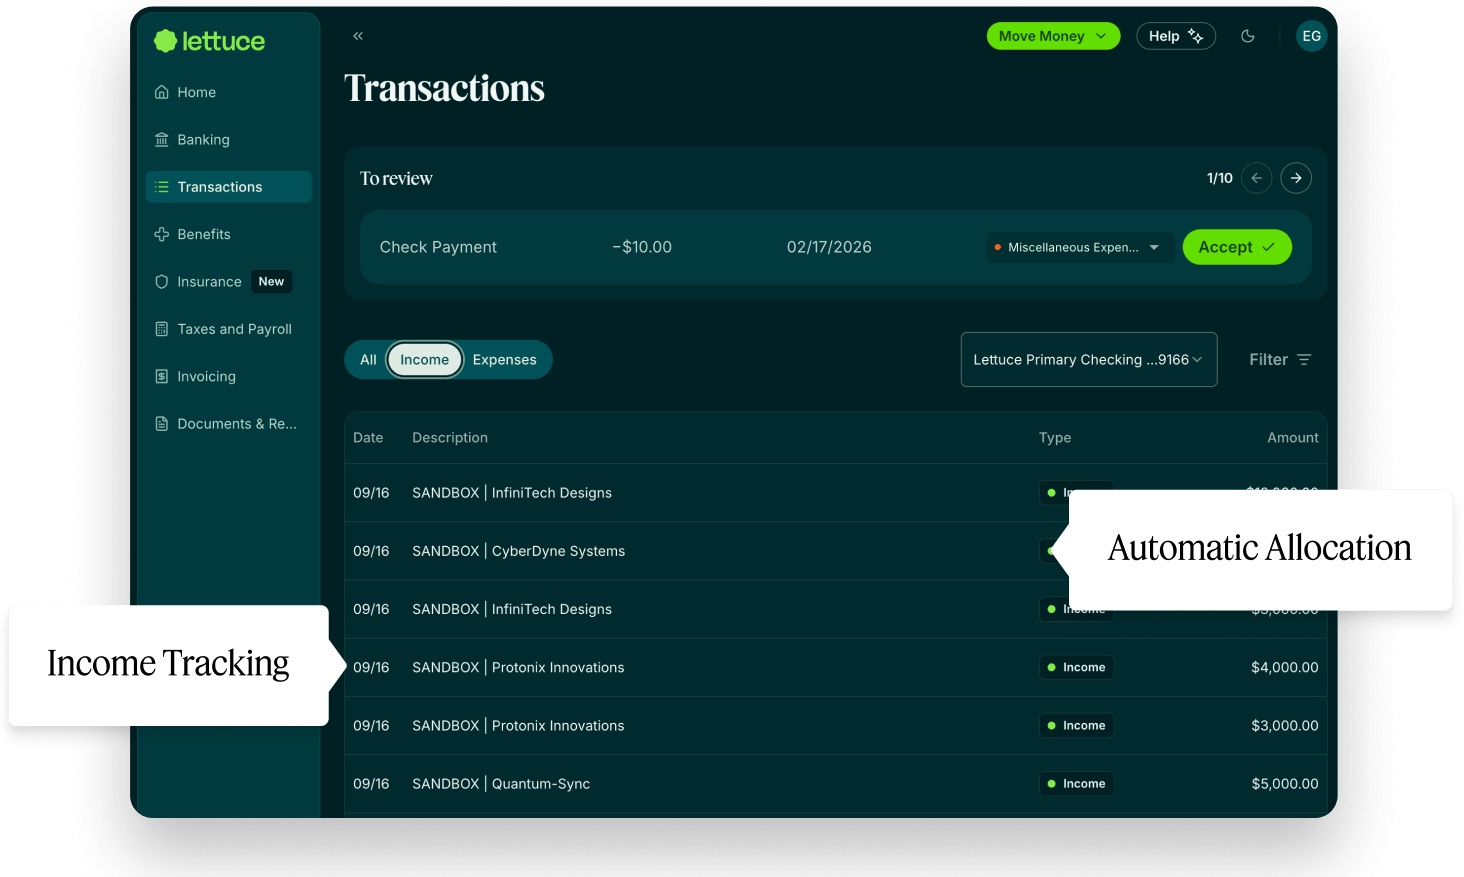Image resolution: width=1464 pixels, height=877 pixels.
Task: Select the SANDBOX | Quantum-Sync row
Action: coord(835,784)
